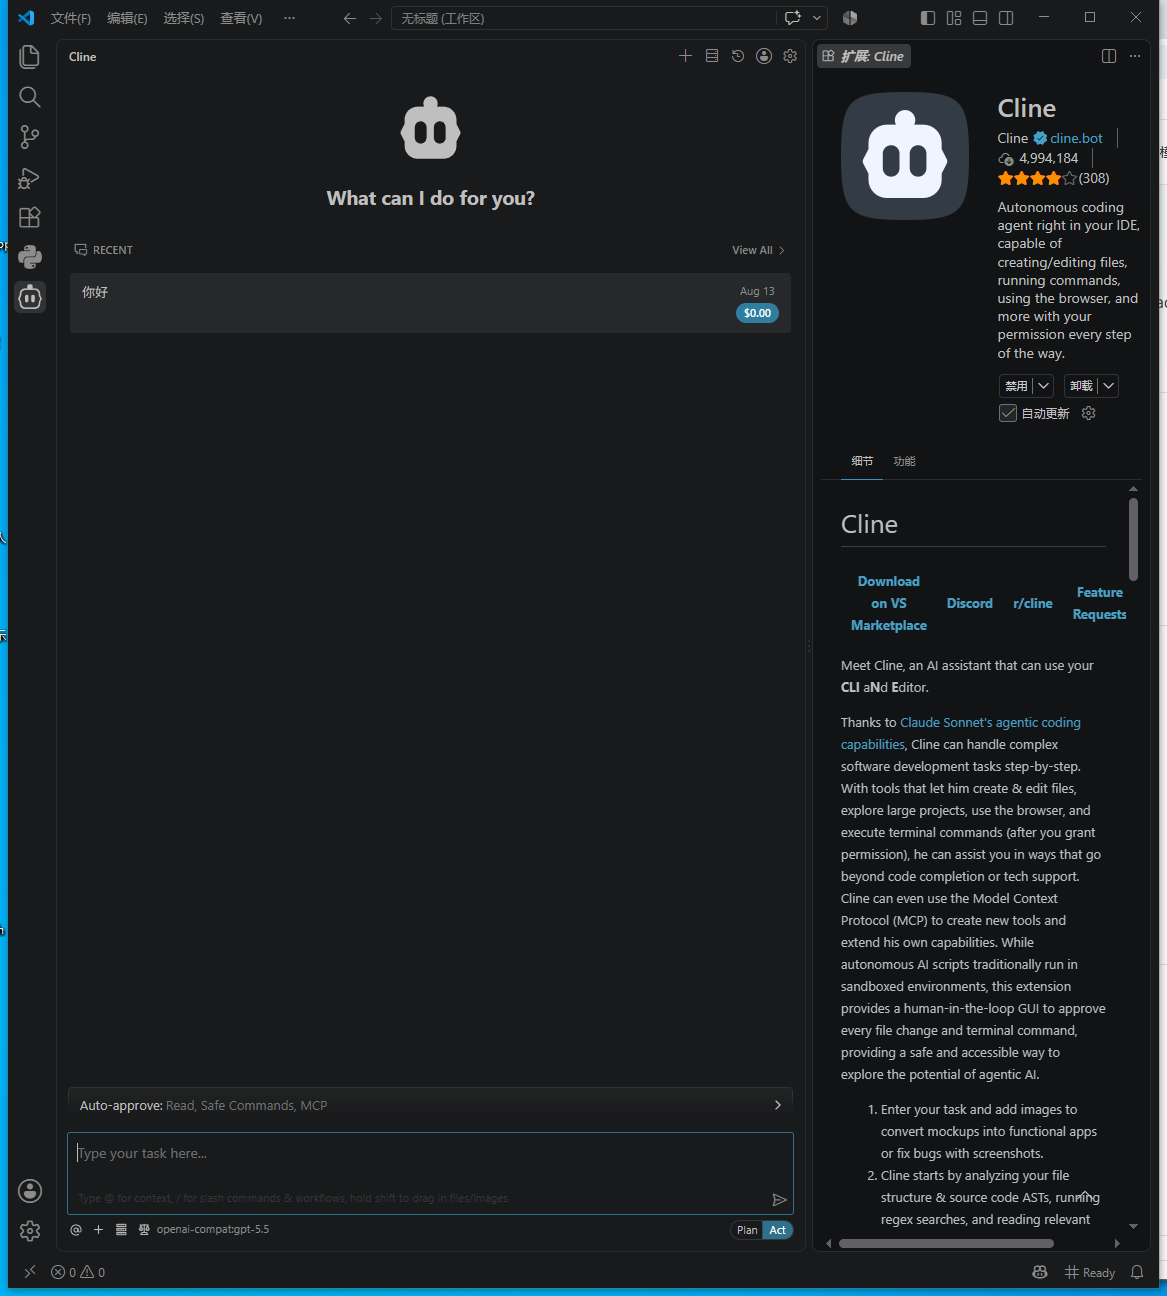Click the 卸载 button
Viewport: 1167px width, 1296px height.
click(1081, 386)
